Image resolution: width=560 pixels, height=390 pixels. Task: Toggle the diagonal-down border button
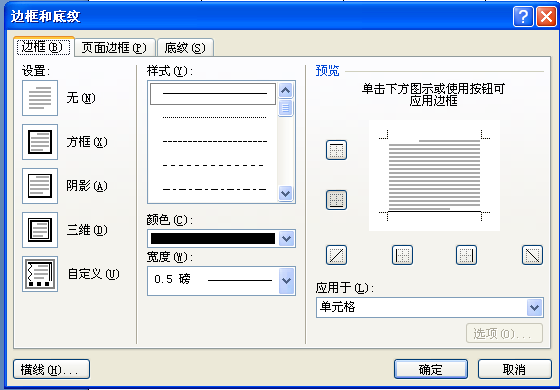coord(532,255)
